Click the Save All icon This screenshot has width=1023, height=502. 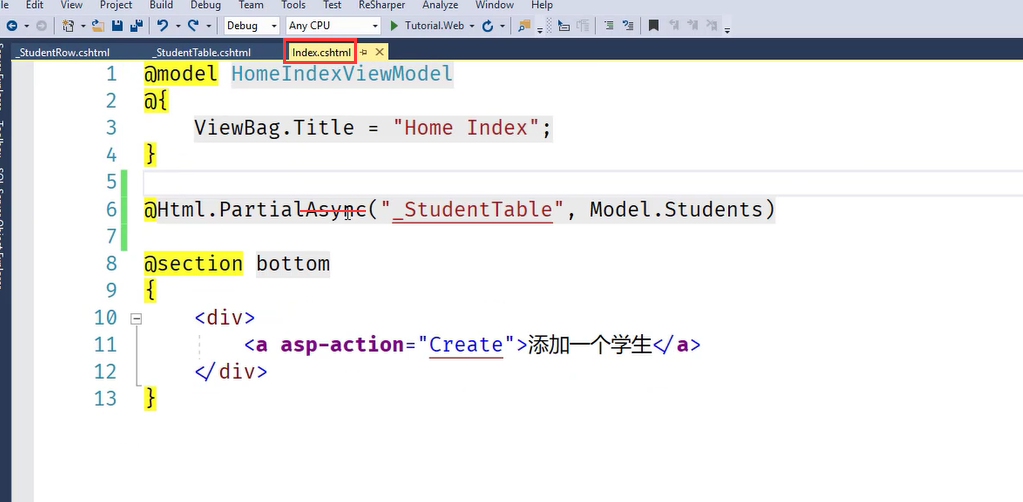pyautogui.click(x=134, y=25)
